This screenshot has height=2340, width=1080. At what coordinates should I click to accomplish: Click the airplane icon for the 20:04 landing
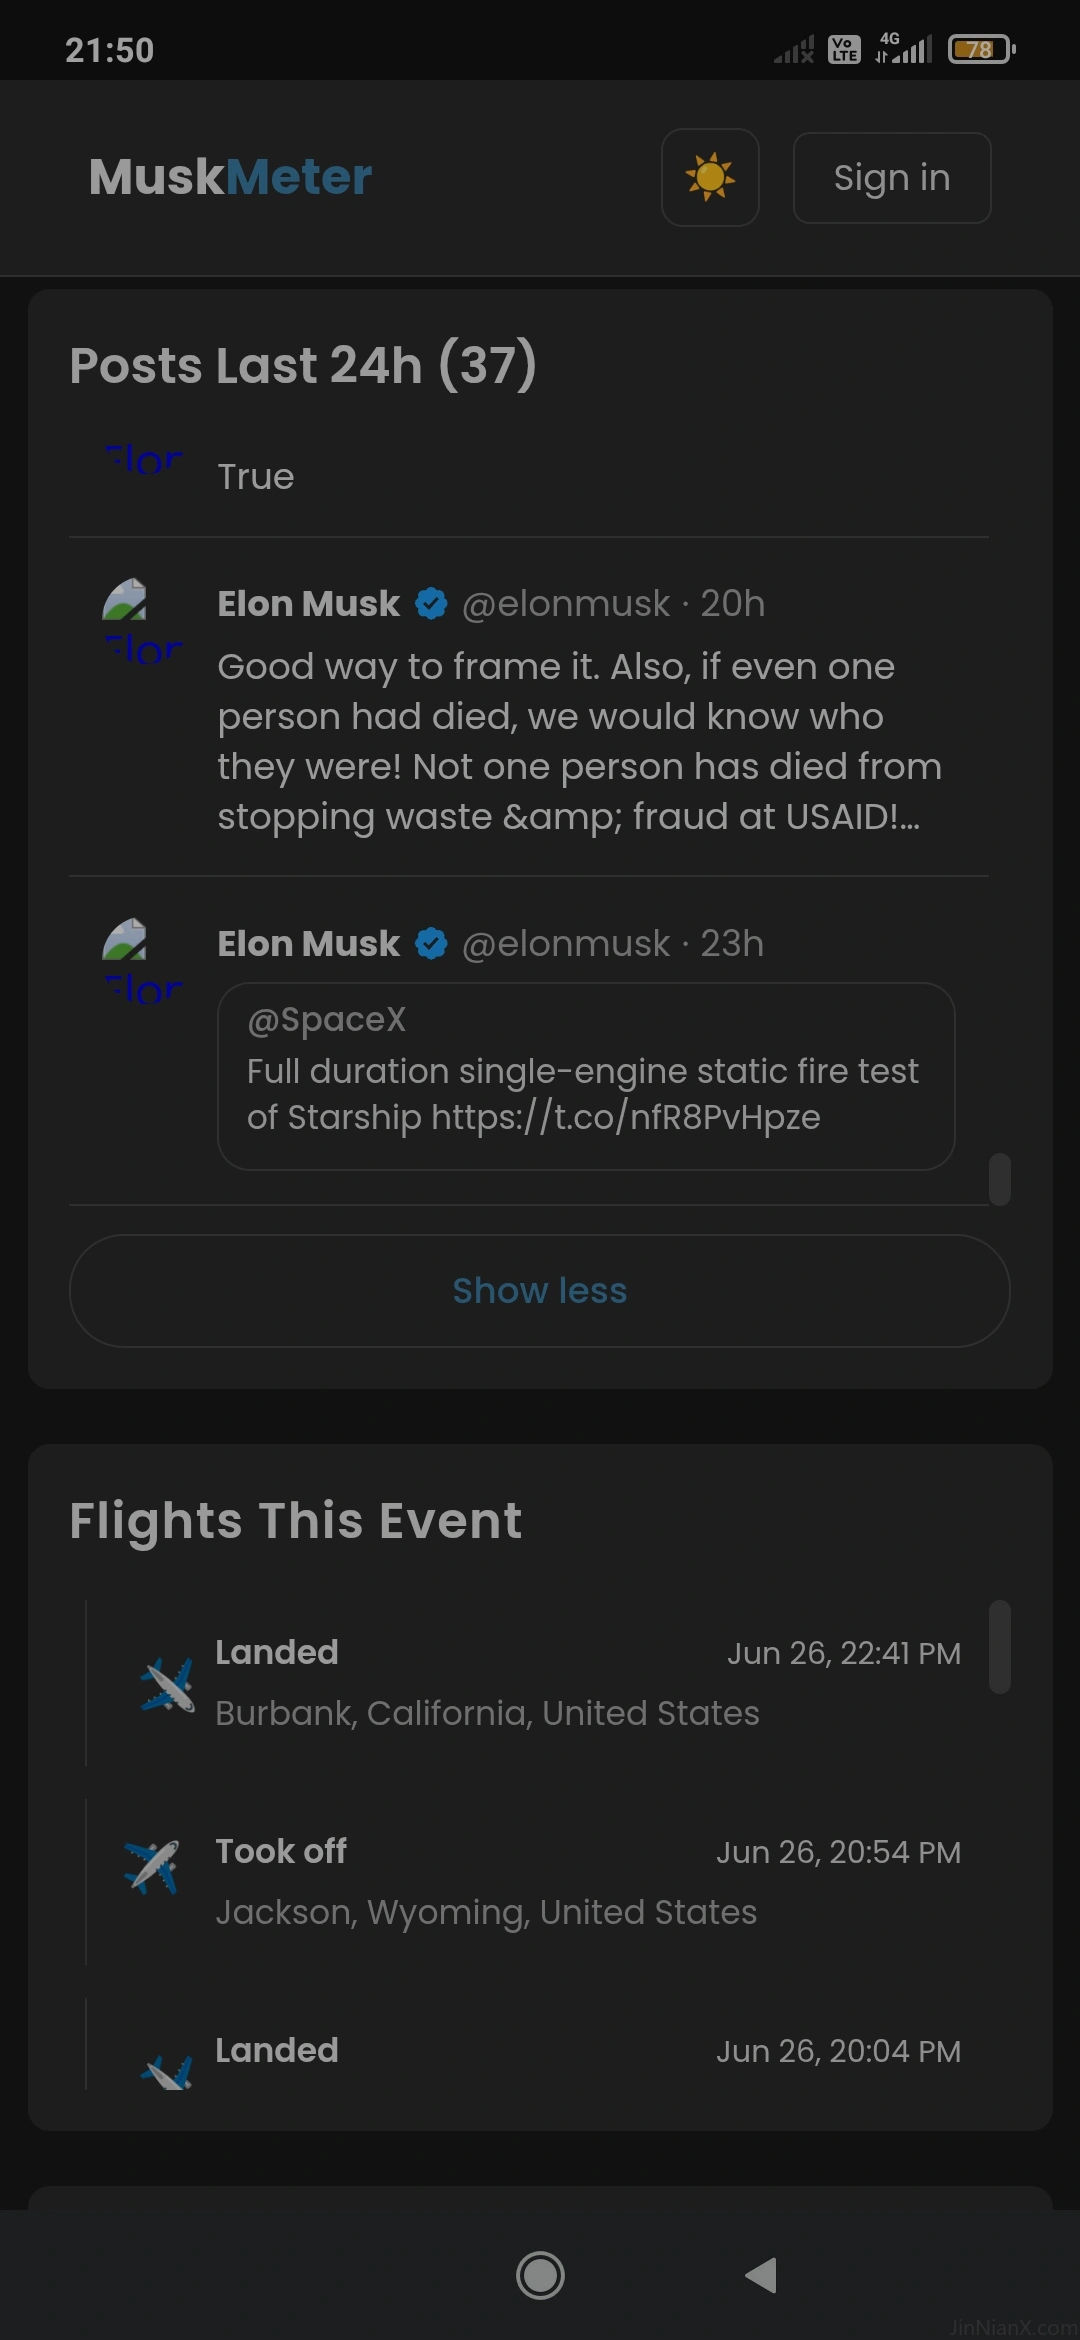[x=167, y=2070]
